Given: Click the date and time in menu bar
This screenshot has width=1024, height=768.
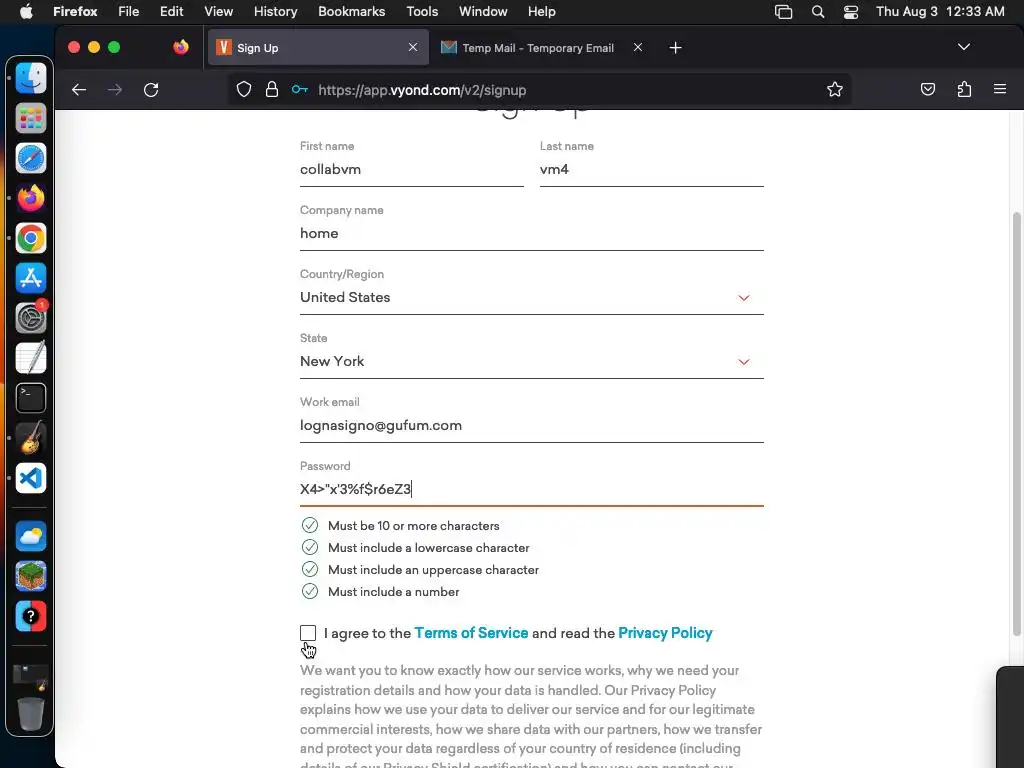Looking at the screenshot, I should tap(940, 12).
